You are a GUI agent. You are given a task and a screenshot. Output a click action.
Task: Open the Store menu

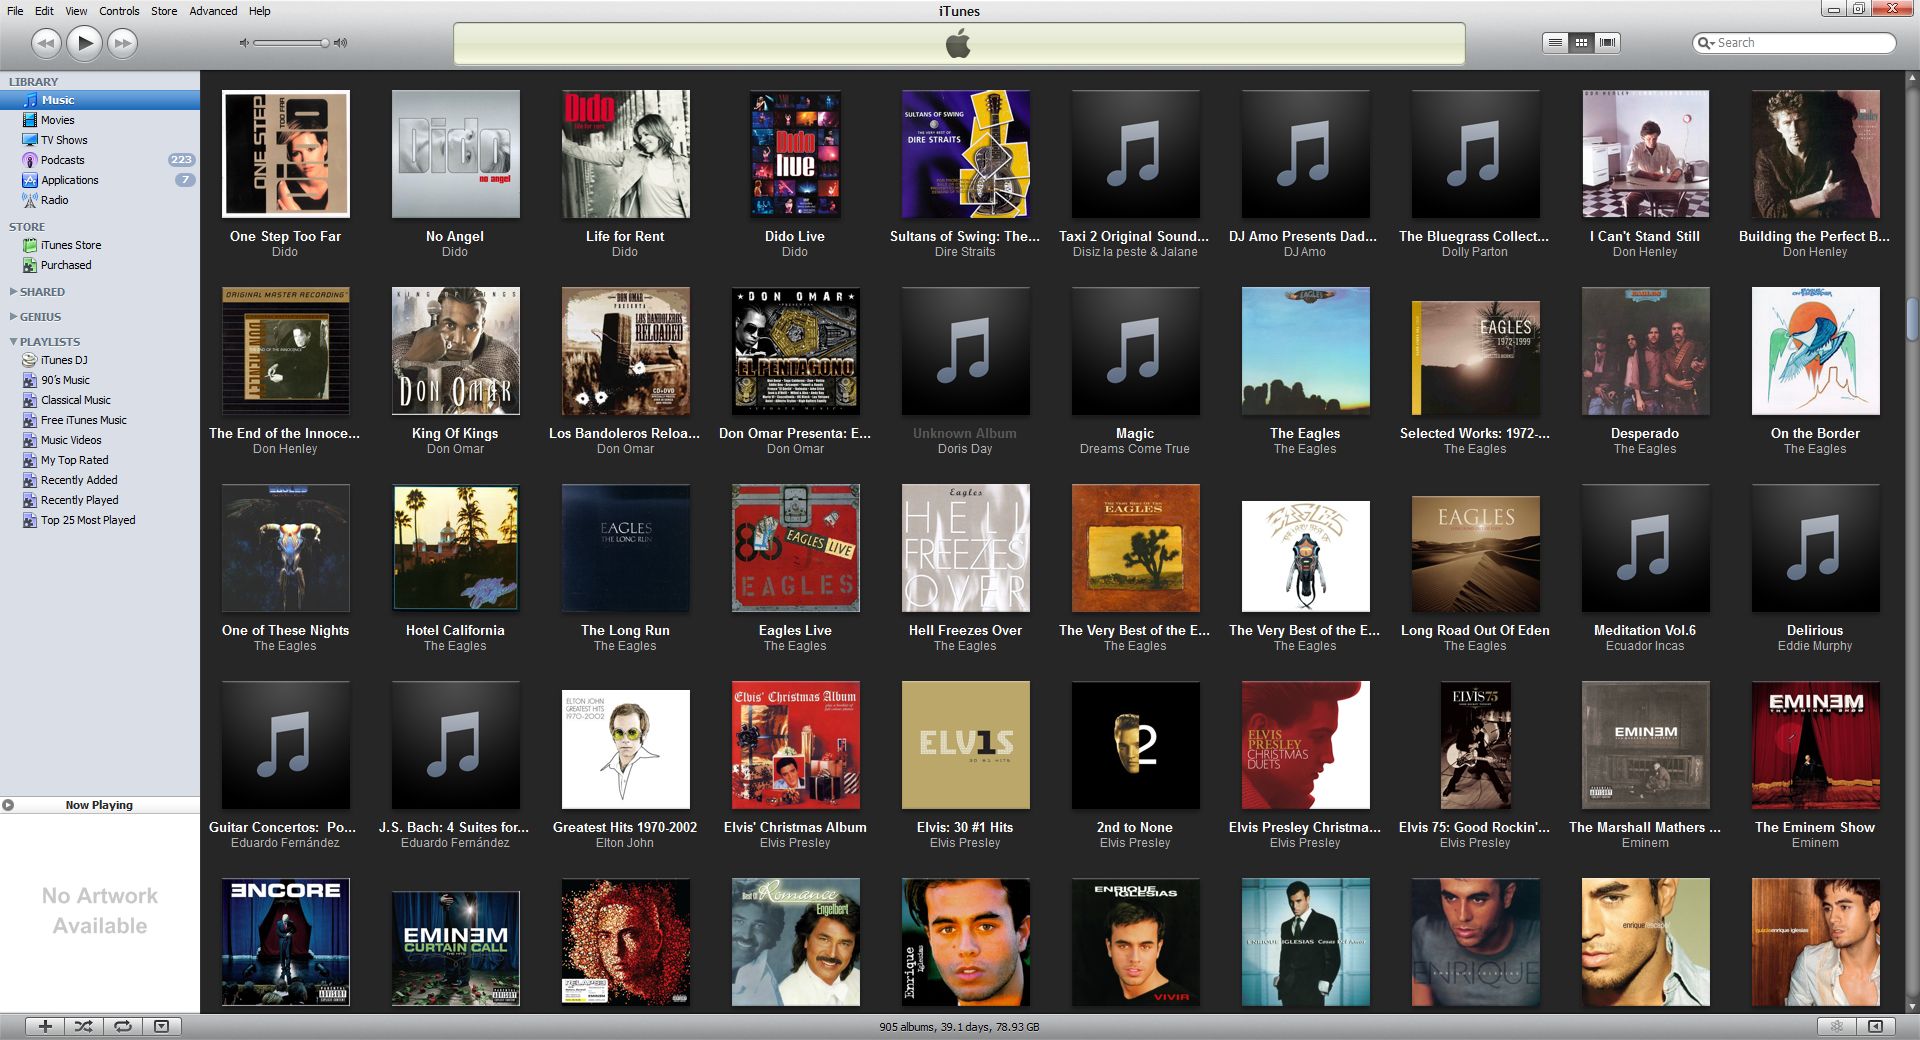164,11
